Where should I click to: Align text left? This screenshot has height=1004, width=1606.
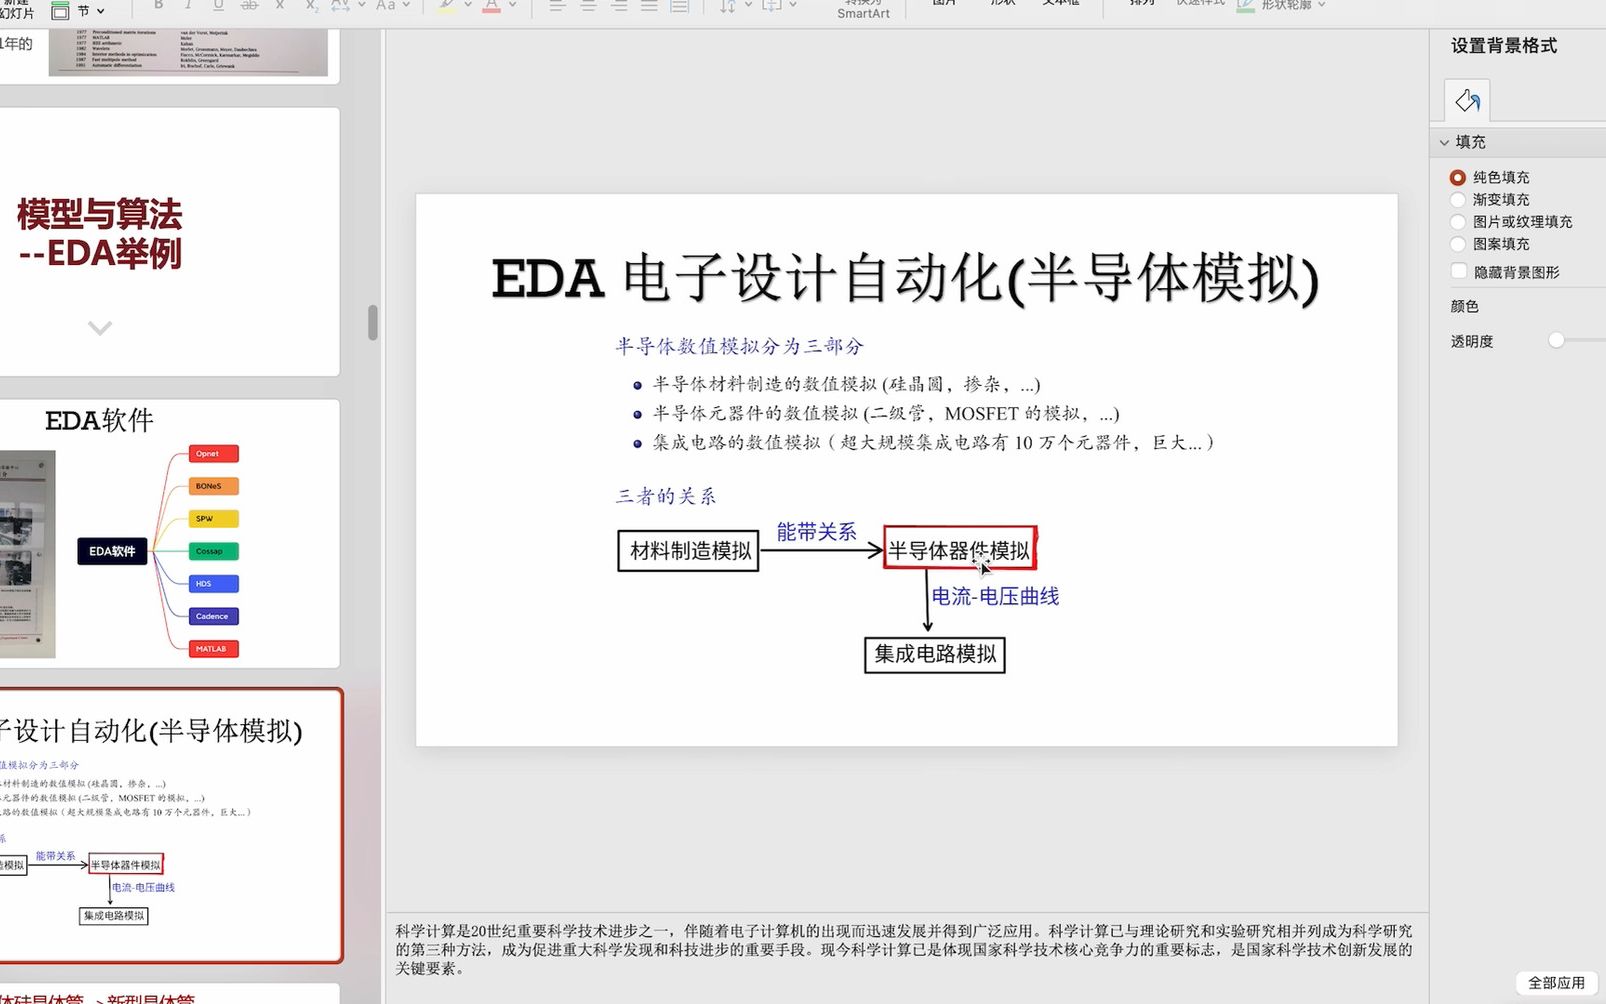pos(557,5)
